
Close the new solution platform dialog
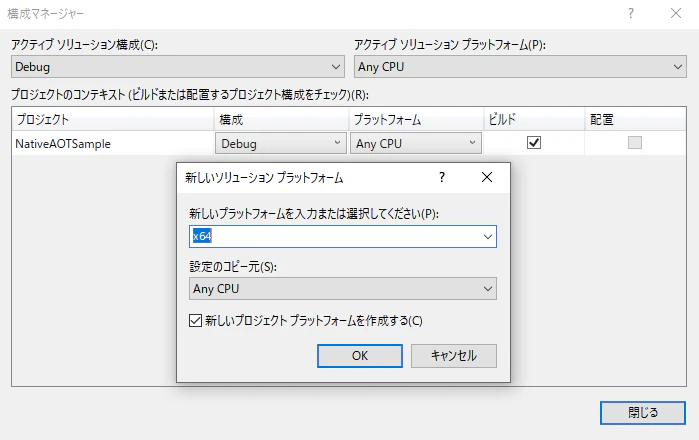point(487,177)
